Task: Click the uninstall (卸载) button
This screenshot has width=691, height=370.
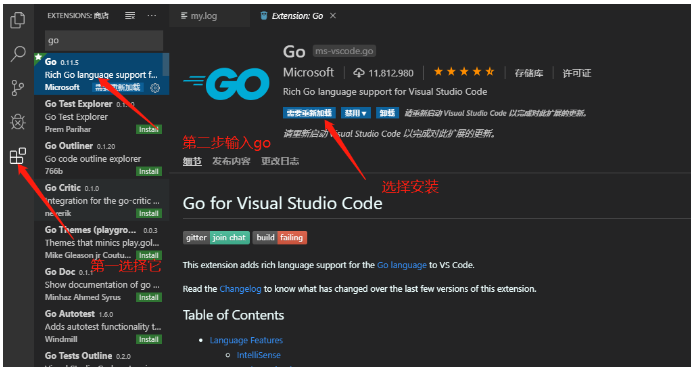Action: (387, 113)
